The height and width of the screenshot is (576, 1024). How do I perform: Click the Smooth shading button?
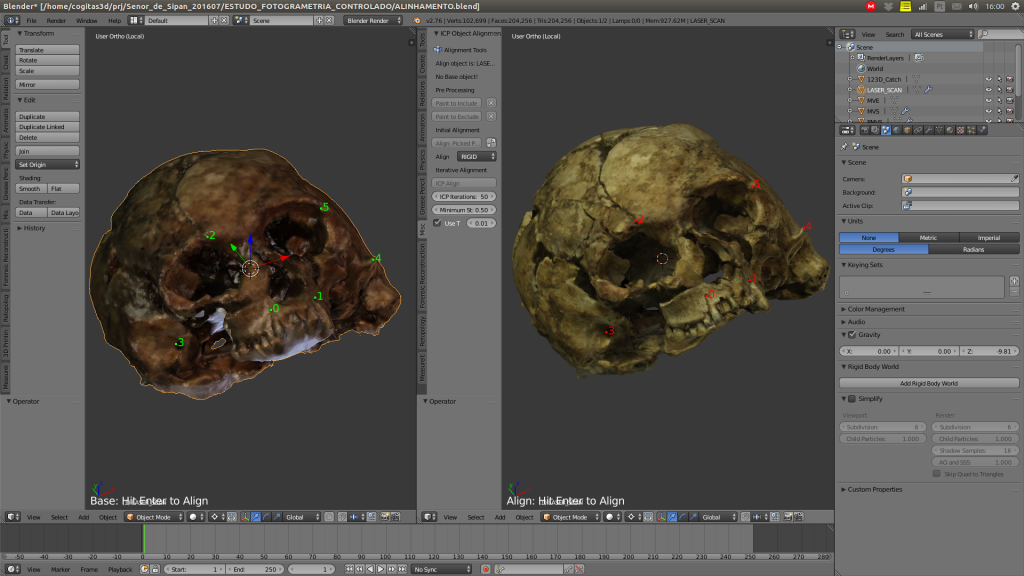31,189
